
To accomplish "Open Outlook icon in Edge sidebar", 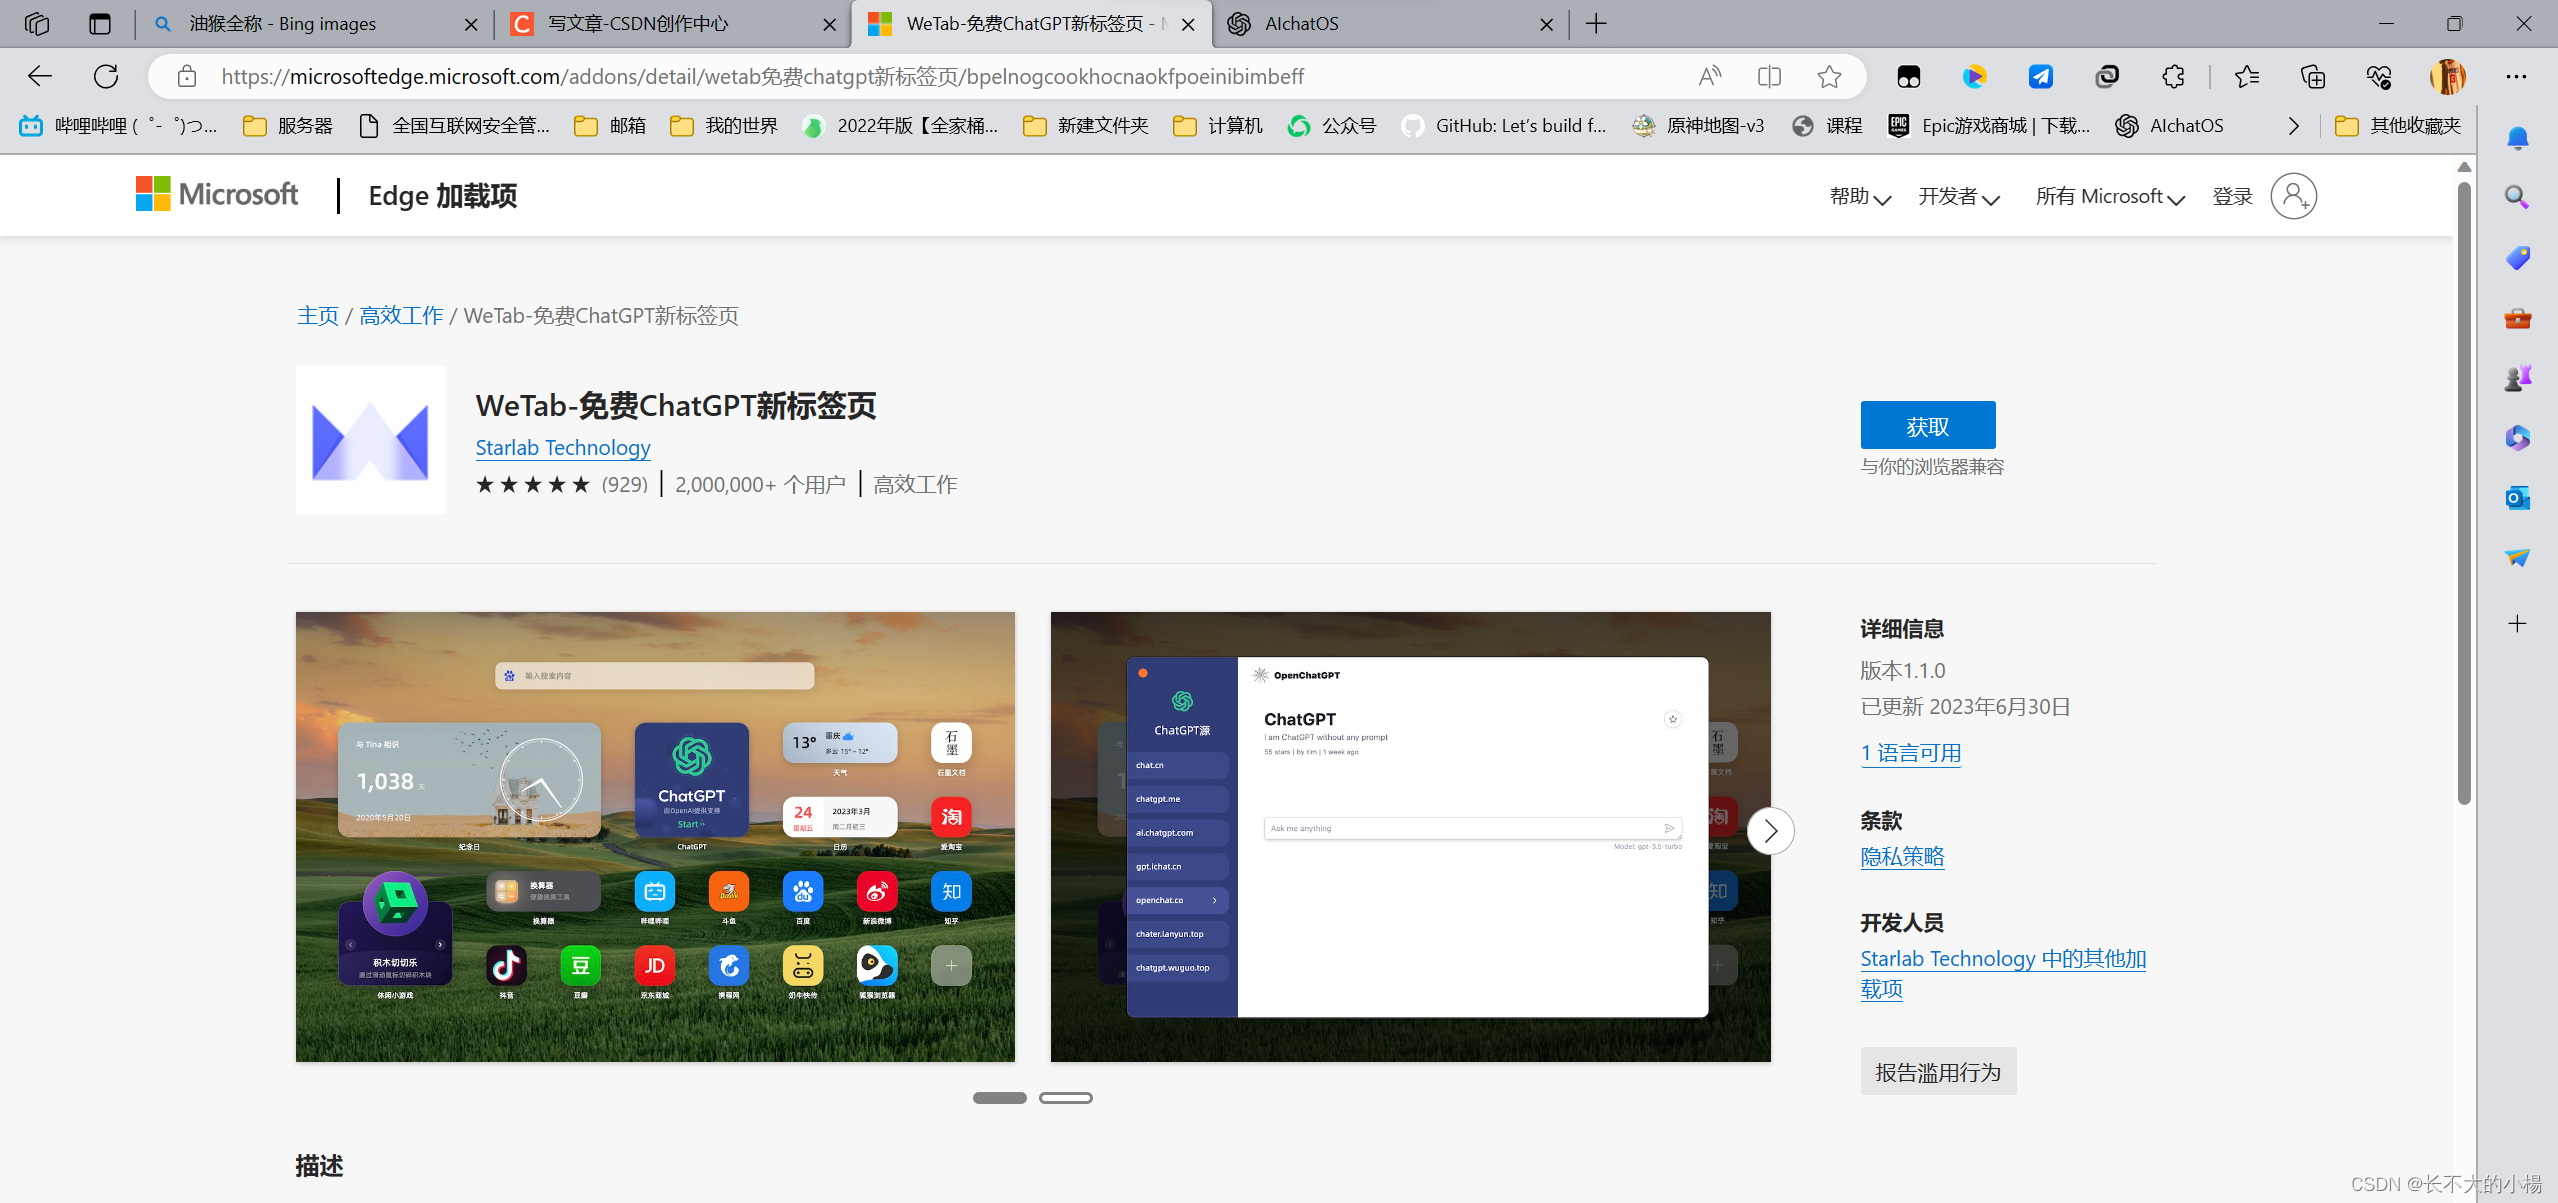I will tap(2517, 497).
